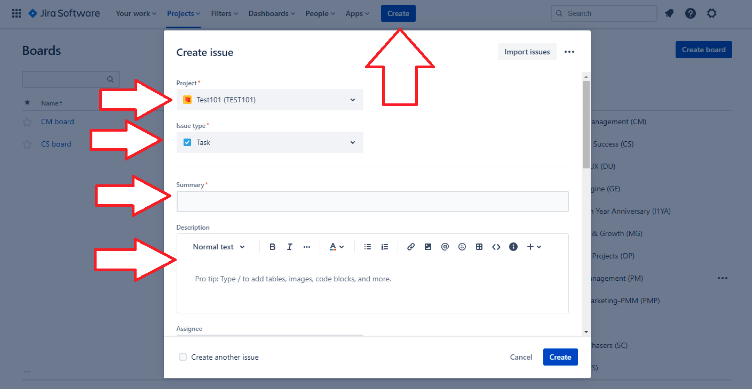Insert a link in description

tap(411, 247)
